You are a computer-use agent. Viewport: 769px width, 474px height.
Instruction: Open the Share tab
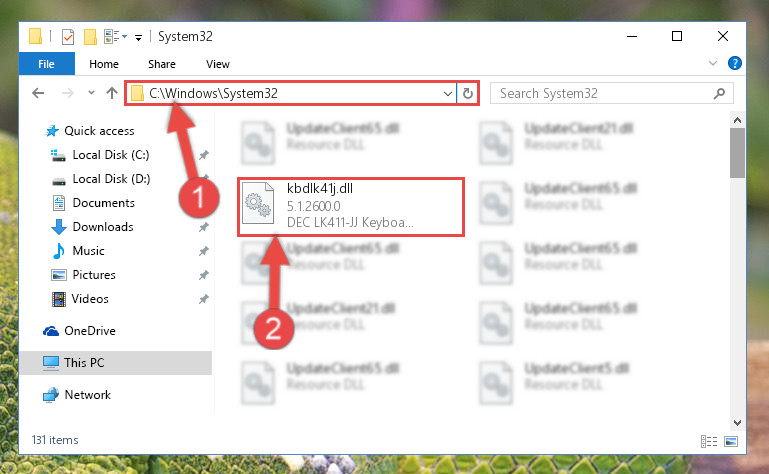pos(162,64)
